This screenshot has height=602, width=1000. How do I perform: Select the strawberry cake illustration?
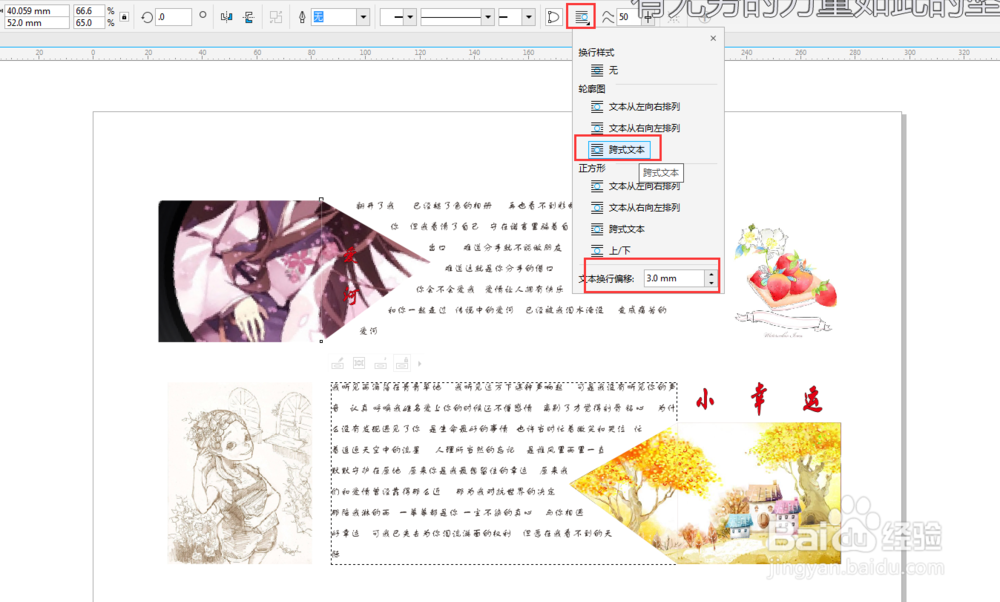pyautogui.click(x=786, y=281)
